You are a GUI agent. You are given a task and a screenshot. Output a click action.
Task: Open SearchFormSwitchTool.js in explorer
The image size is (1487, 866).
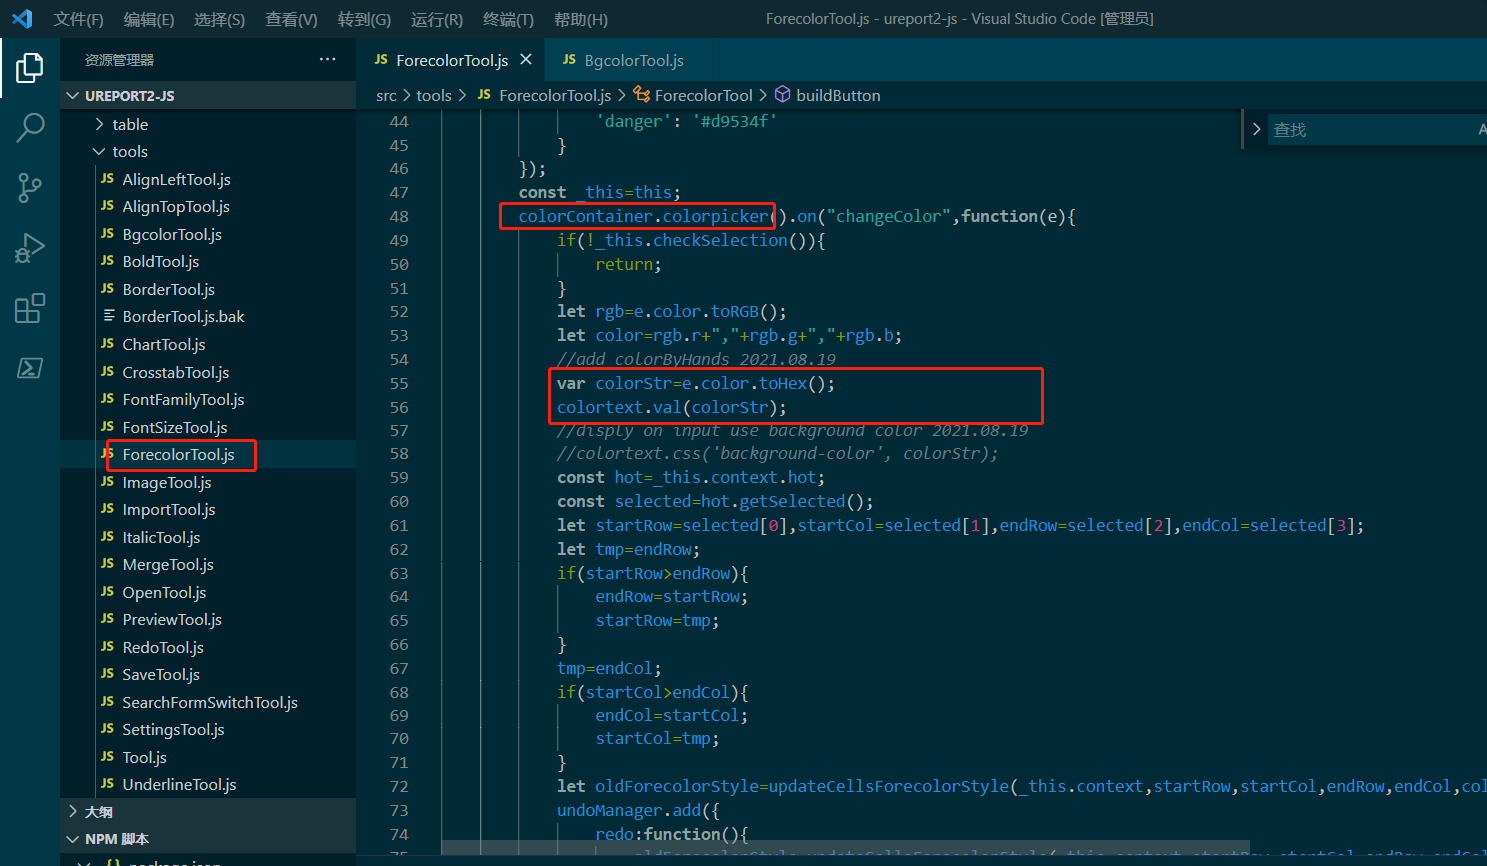pos(208,702)
